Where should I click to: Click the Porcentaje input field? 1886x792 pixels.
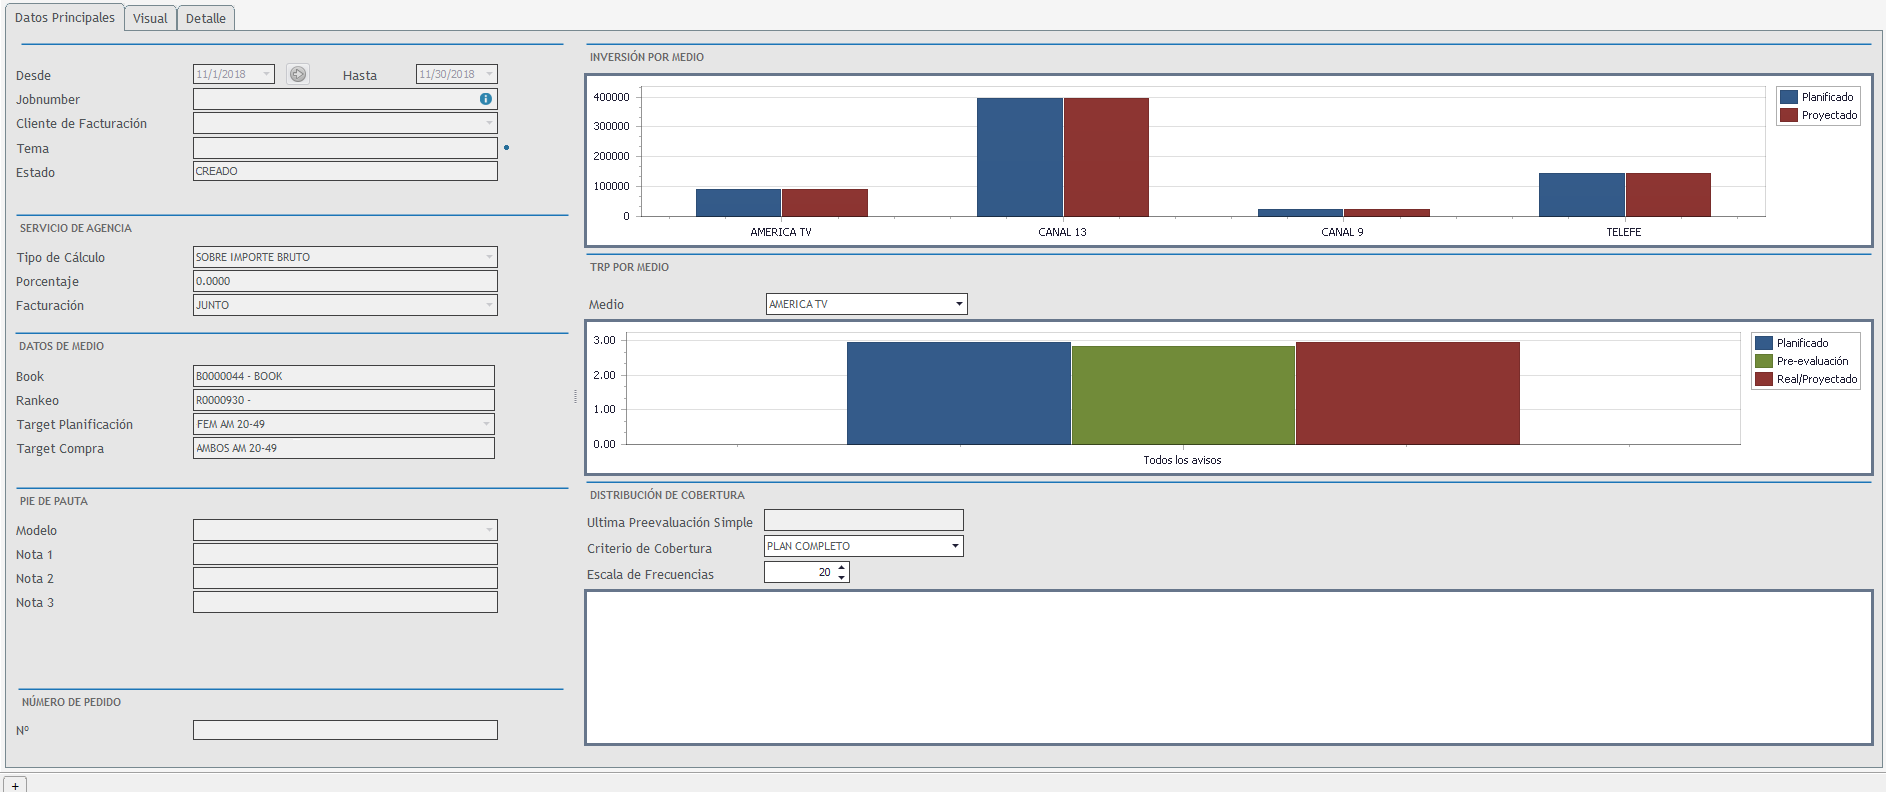[x=345, y=281]
